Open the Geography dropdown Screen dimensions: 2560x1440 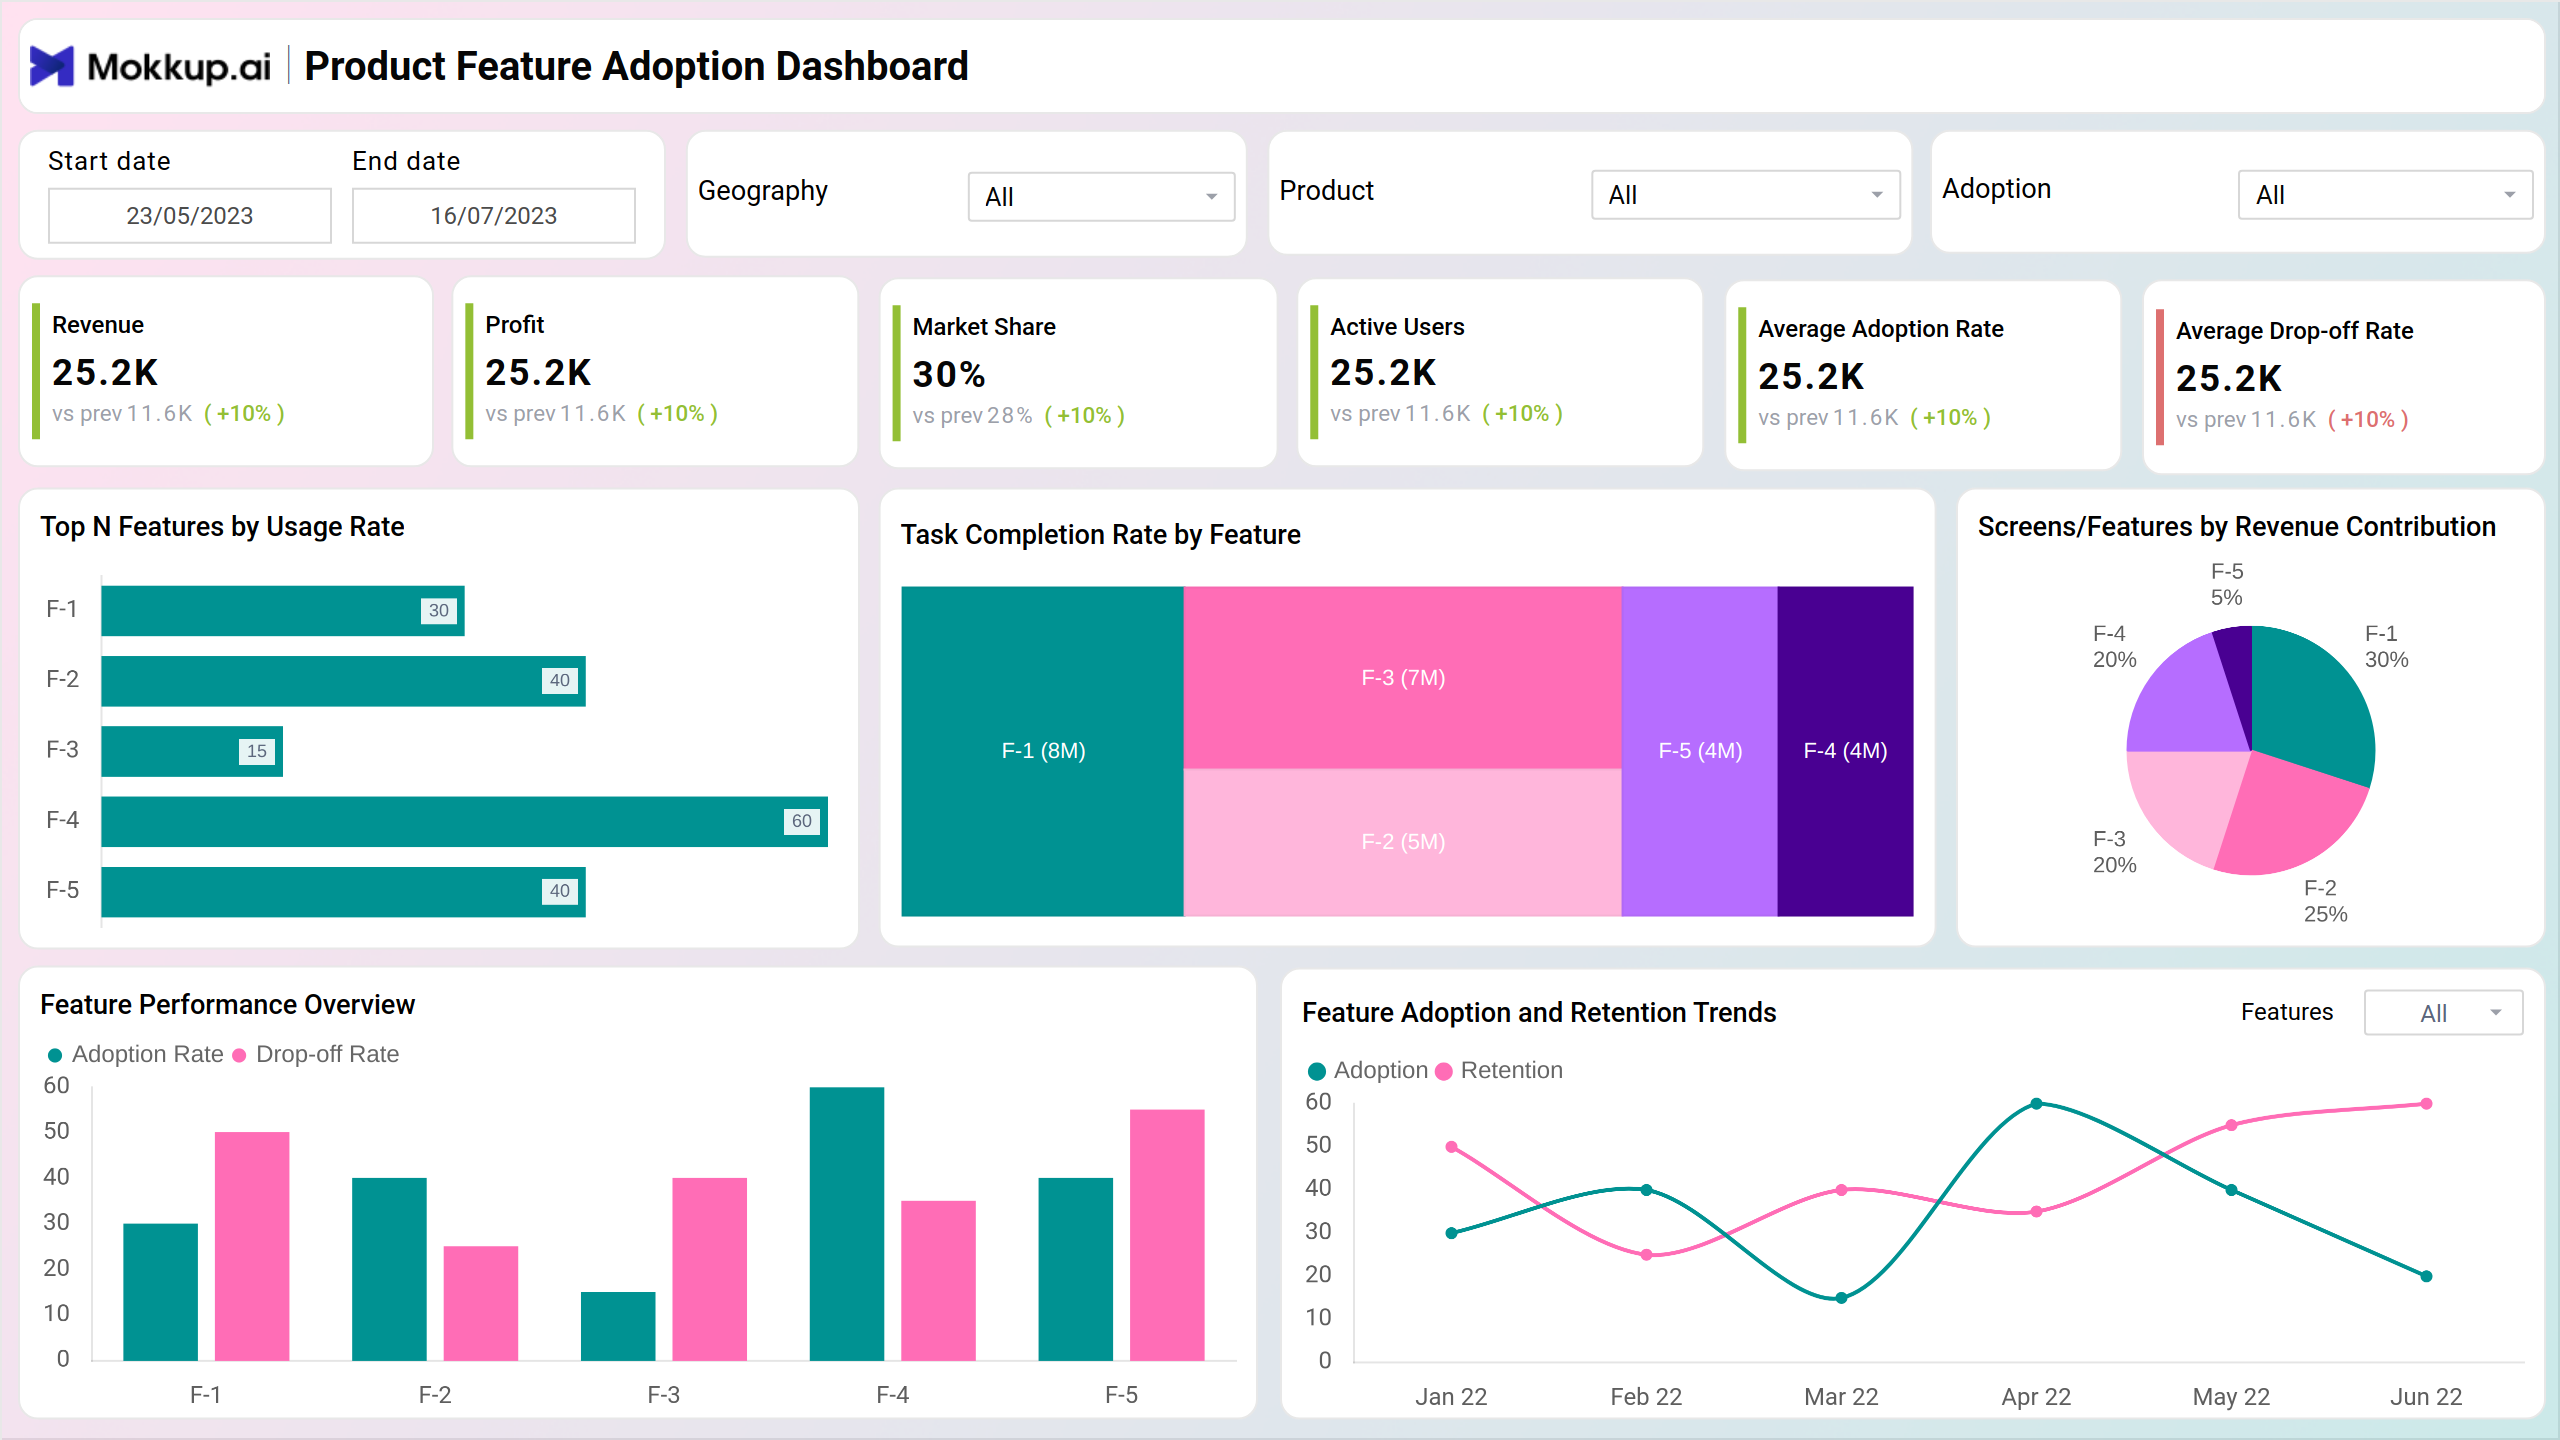(1101, 196)
